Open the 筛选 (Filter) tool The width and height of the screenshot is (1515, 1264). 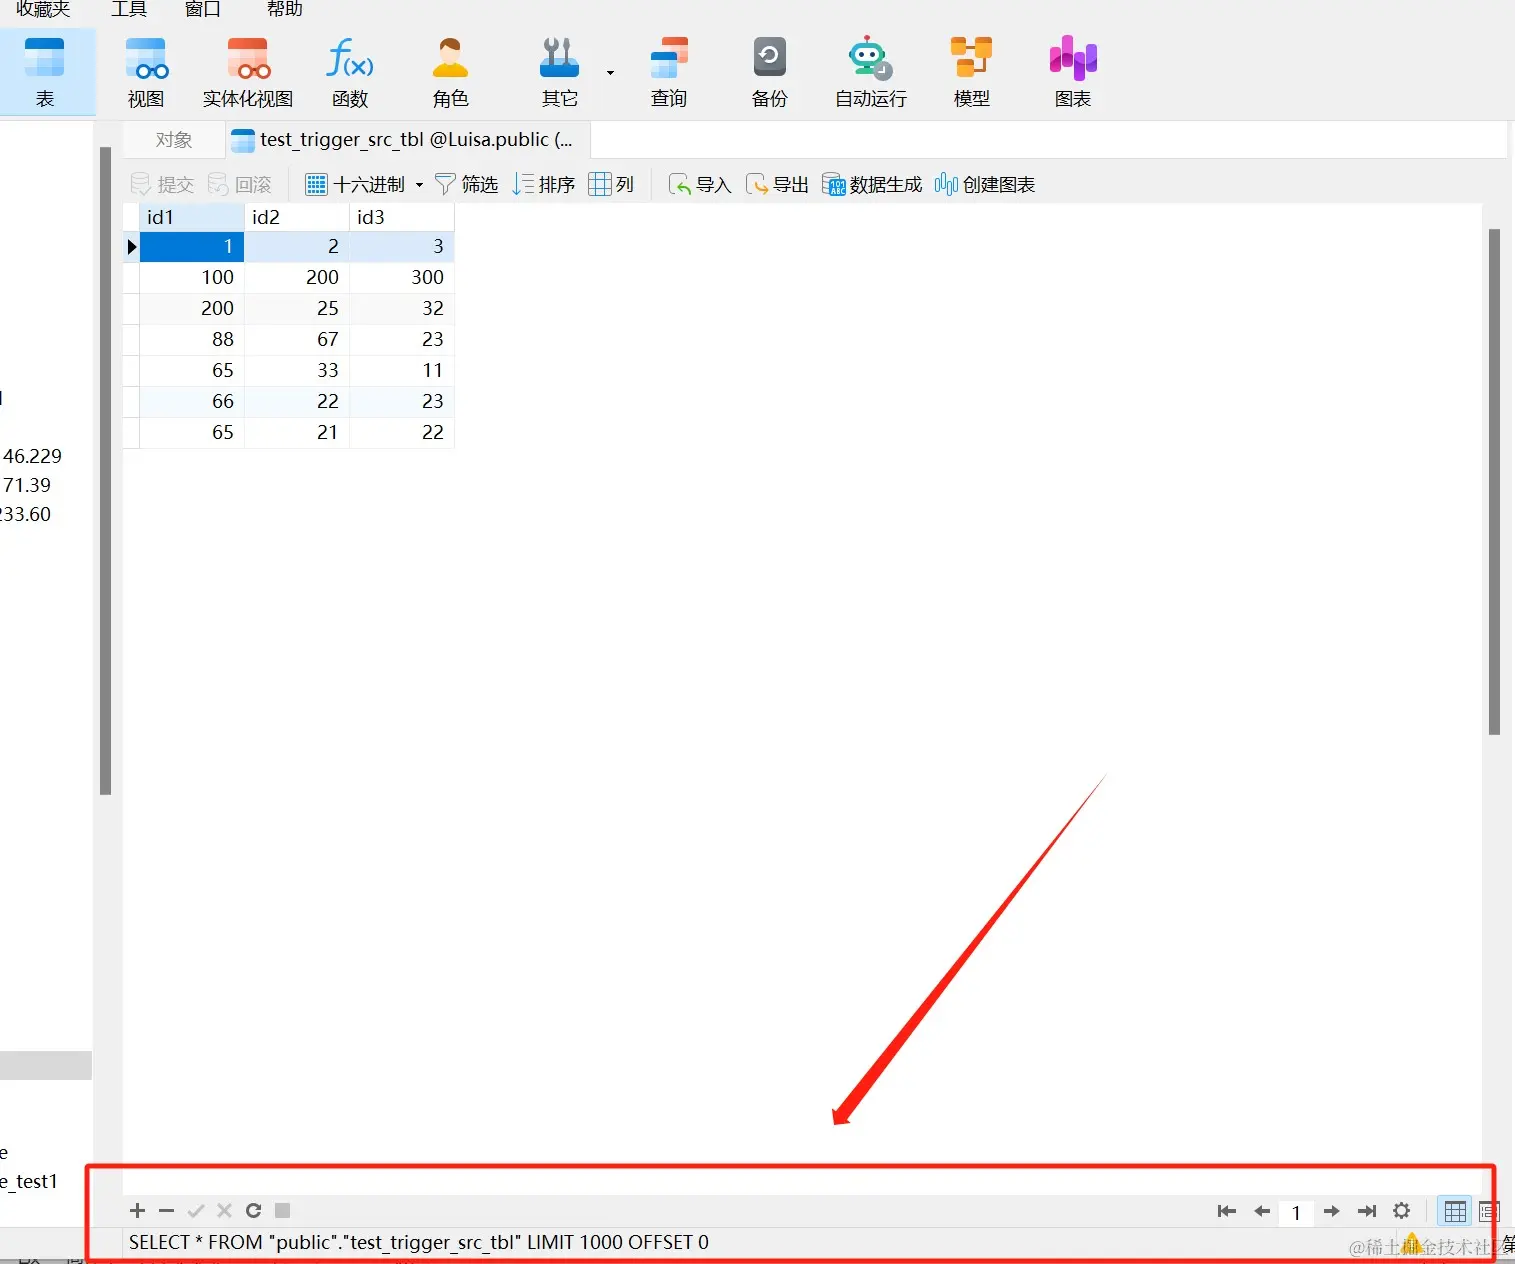pyautogui.click(x=466, y=184)
